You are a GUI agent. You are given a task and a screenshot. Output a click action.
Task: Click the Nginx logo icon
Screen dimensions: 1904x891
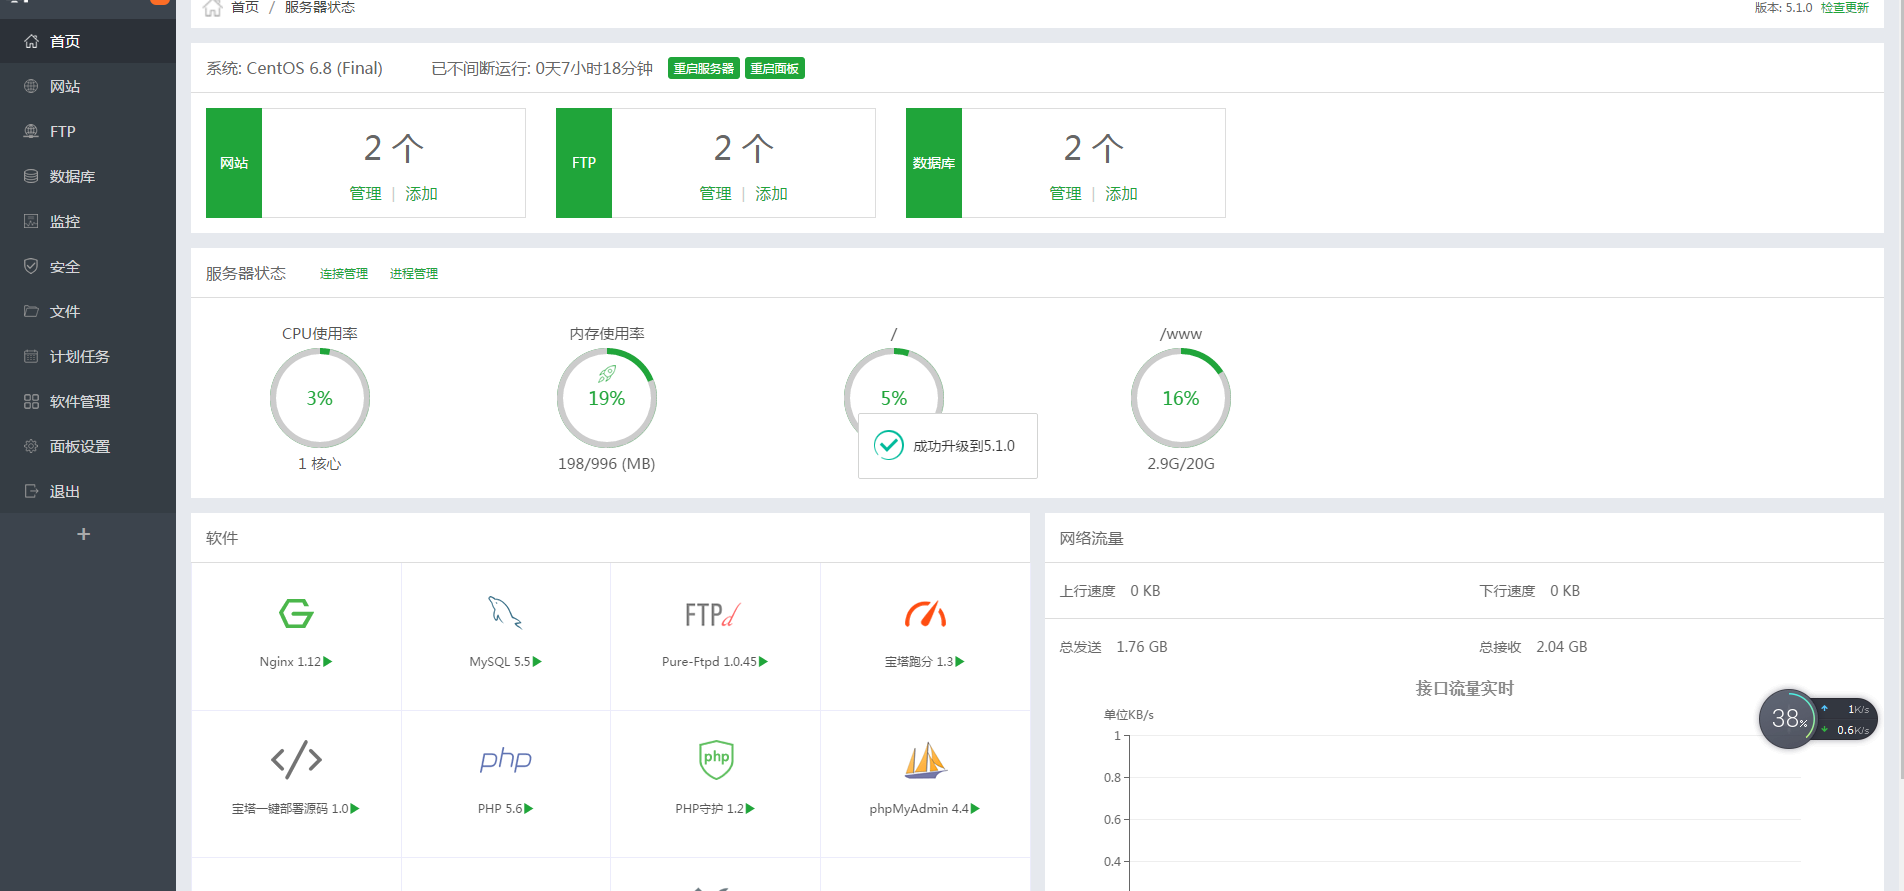point(296,613)
